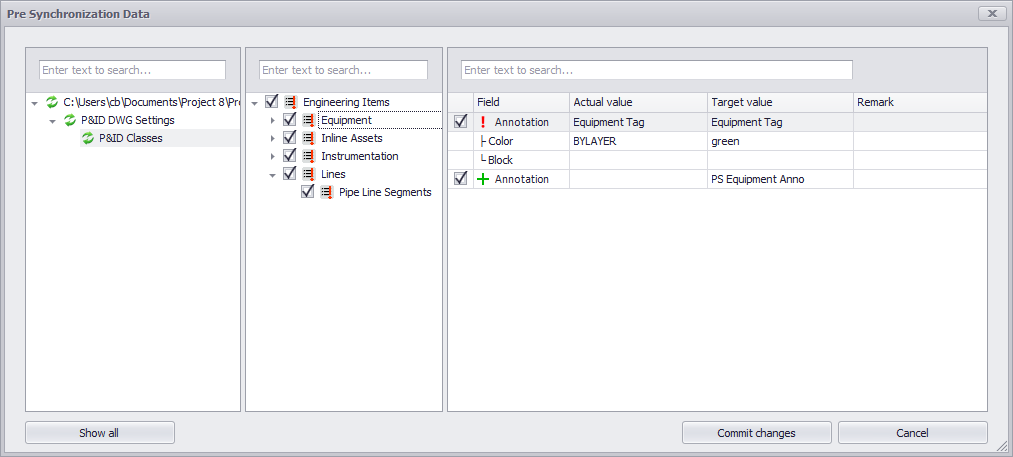Select the P&ID DWG Settings tree item
The height and width of the screenshot is (457, 1013).
tap(128, 120)
